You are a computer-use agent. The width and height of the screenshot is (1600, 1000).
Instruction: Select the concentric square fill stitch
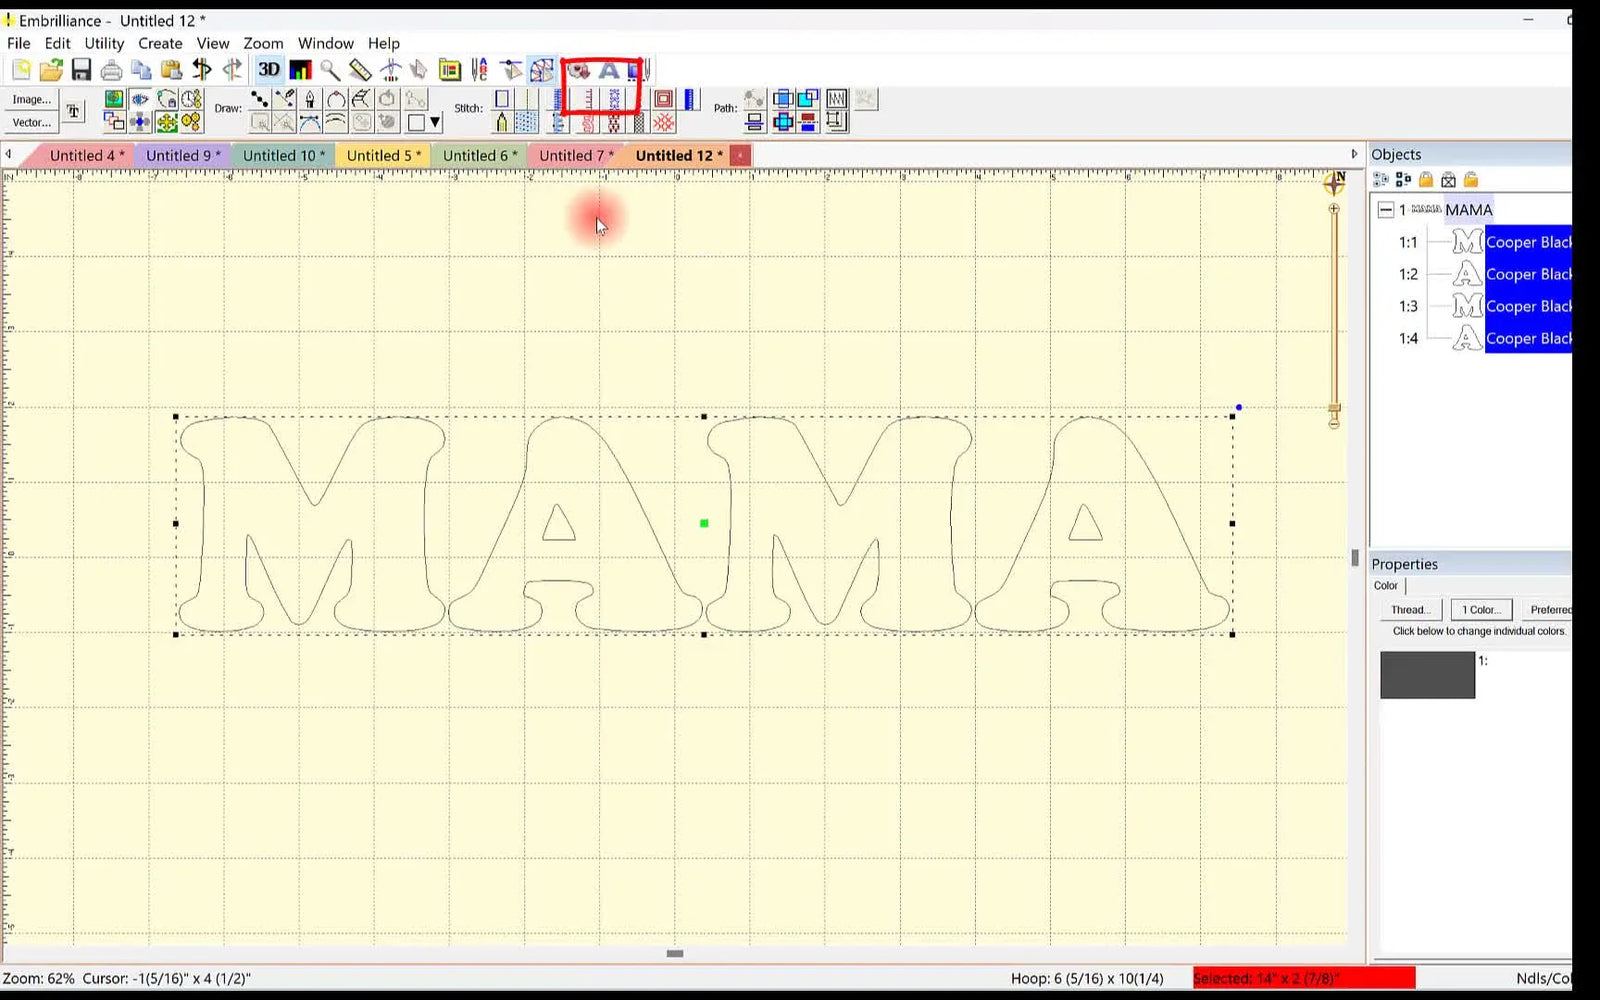[x=663, y=98]
